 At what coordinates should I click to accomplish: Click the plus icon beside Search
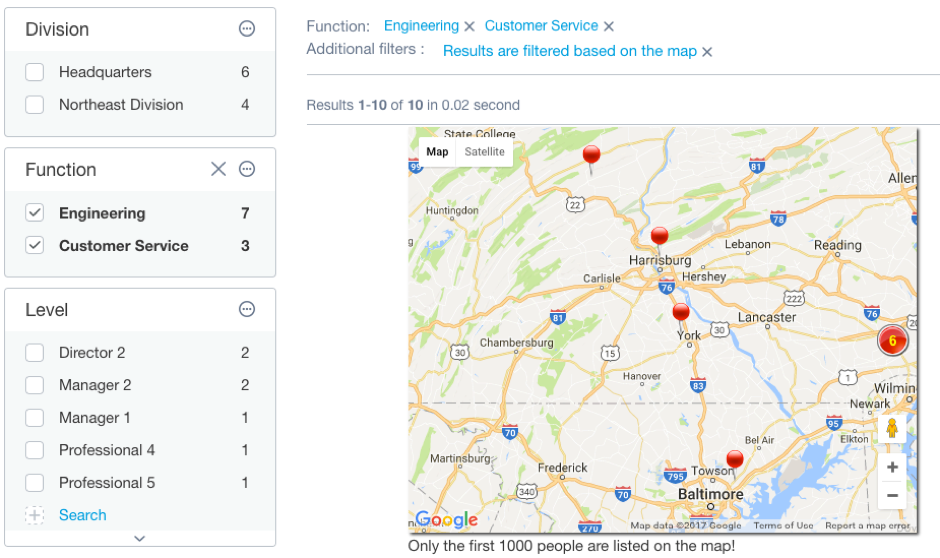[x=35, y=515]
